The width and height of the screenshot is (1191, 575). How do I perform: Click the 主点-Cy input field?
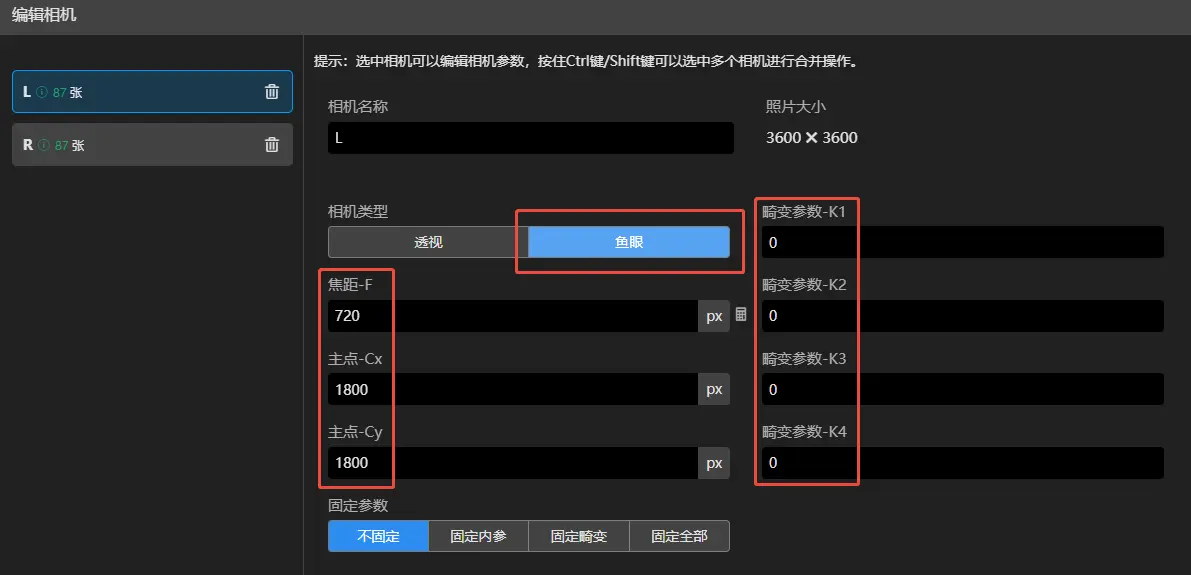click(512, 463)
